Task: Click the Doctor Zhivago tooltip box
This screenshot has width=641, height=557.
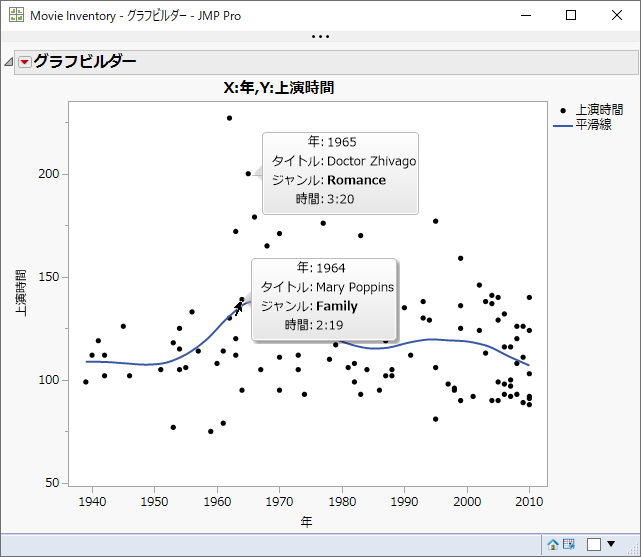Action: [x=340, y=173]
